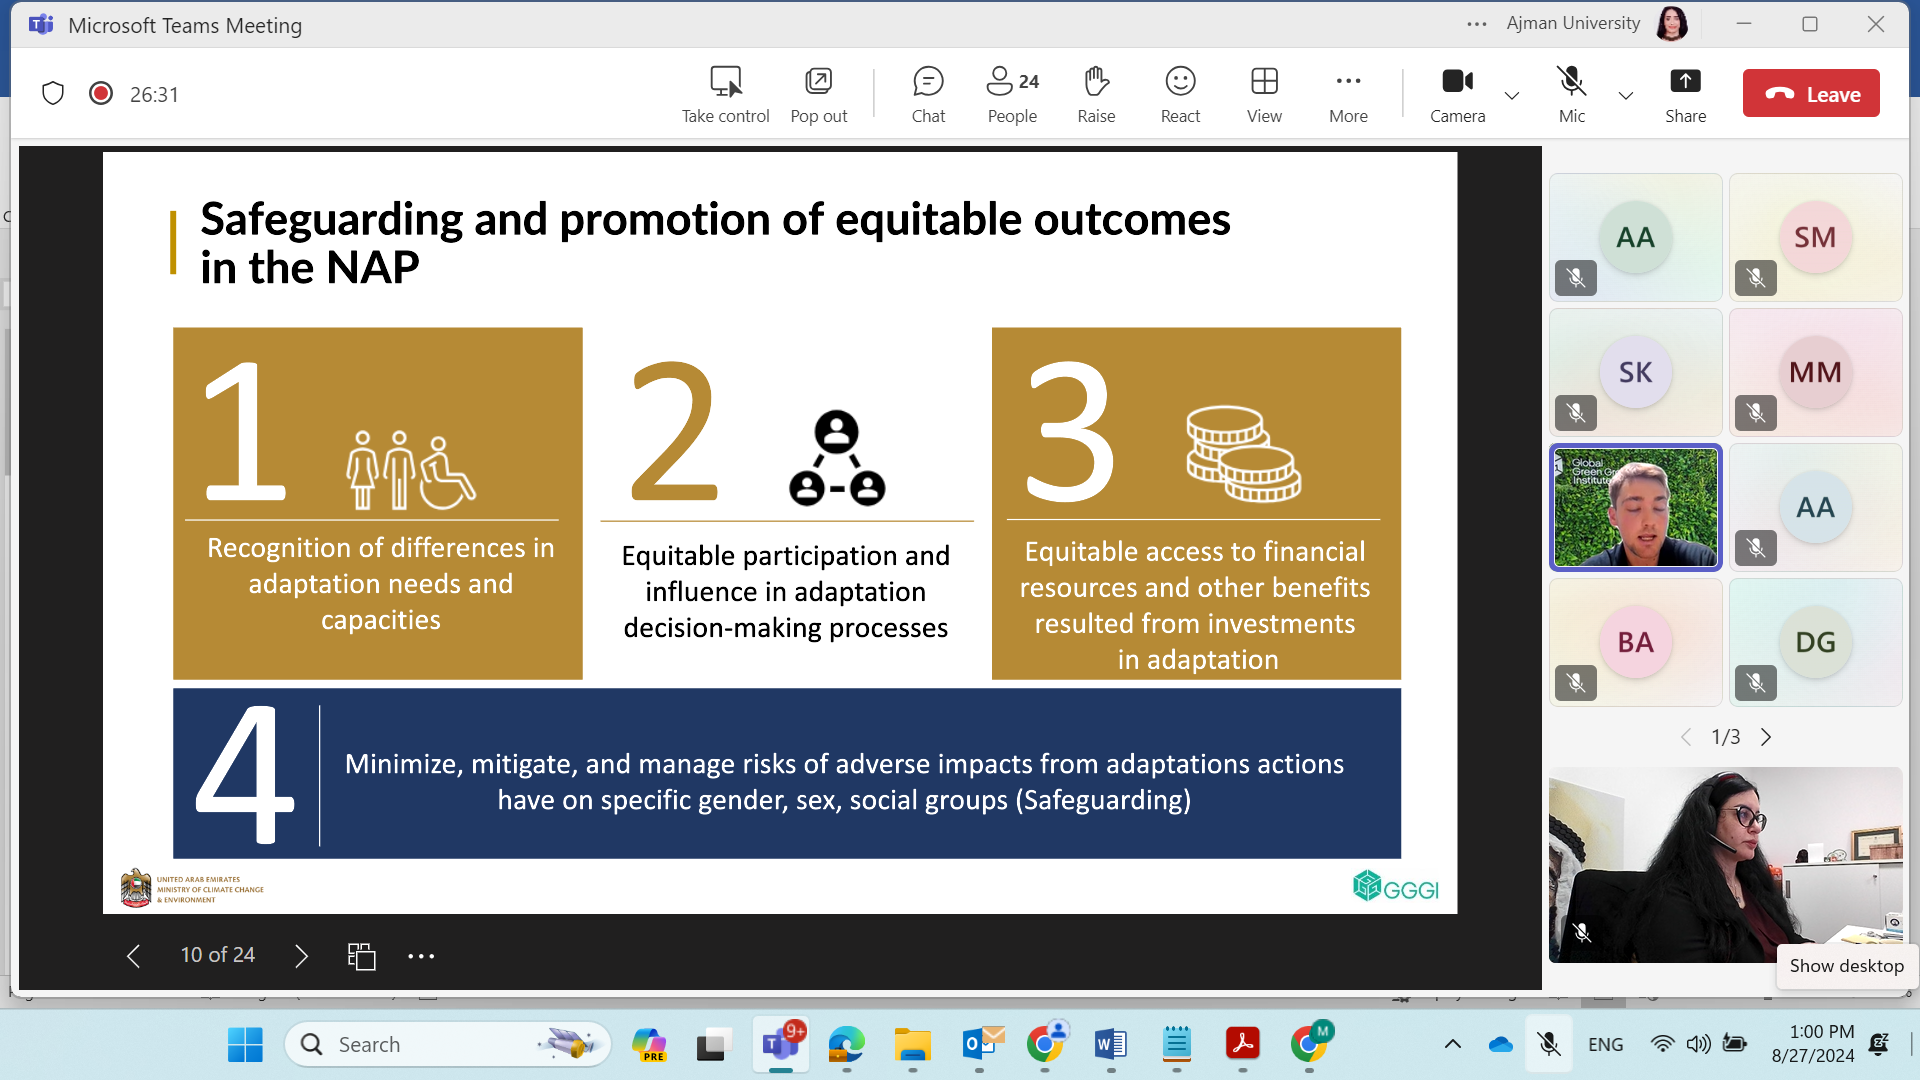This screenshot has width=1920, height=1080.
Task: Expand the Mic options dropdown arrow
Action: pyautogui.click(x=1626, y=96)
